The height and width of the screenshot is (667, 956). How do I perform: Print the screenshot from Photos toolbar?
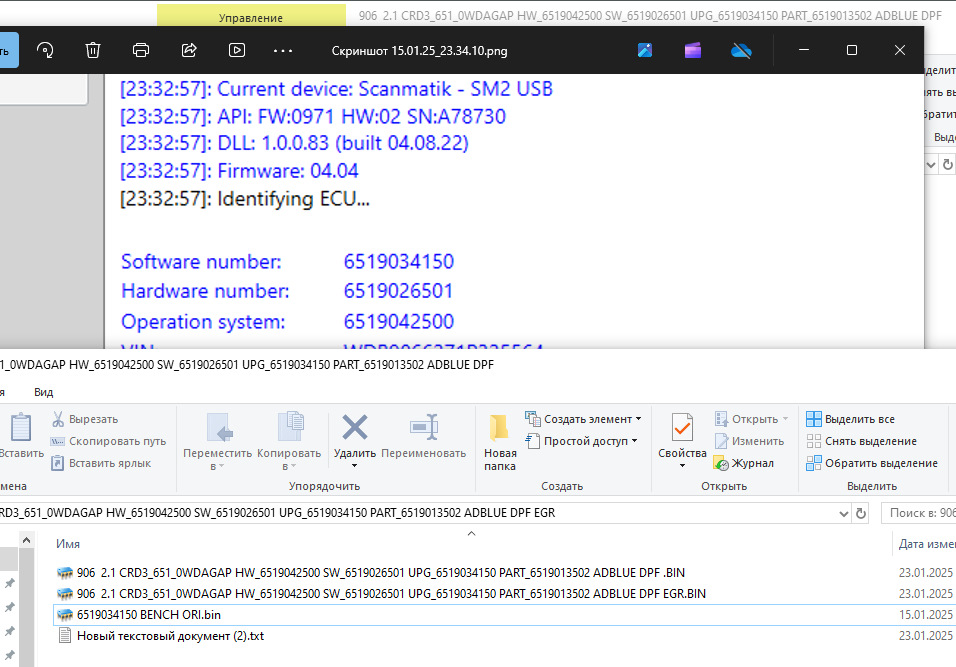[x=140, y=50]
